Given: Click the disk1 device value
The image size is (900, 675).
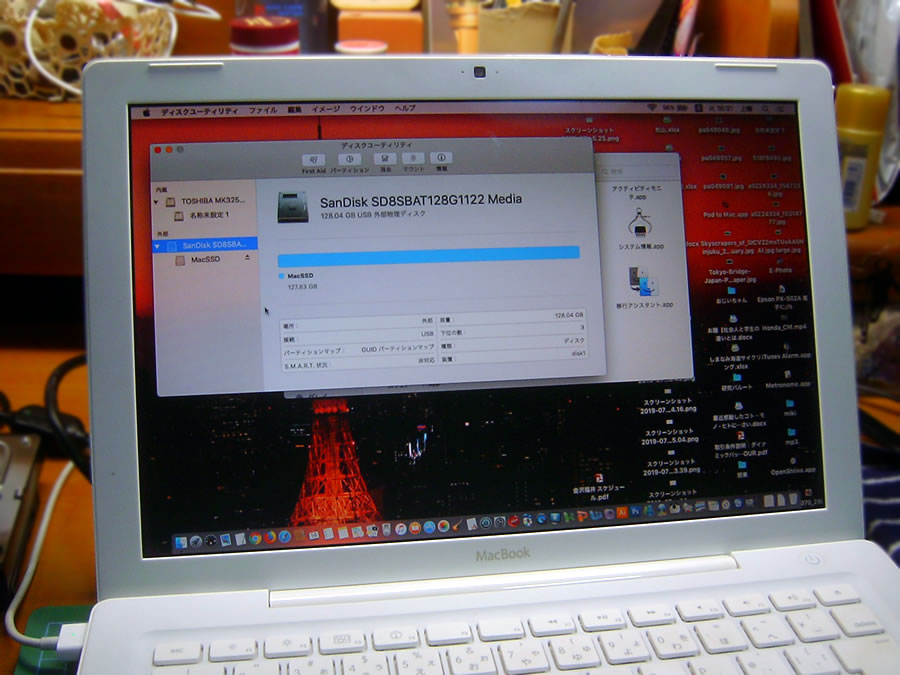Looking at the screenshot, I should point(579,354).
